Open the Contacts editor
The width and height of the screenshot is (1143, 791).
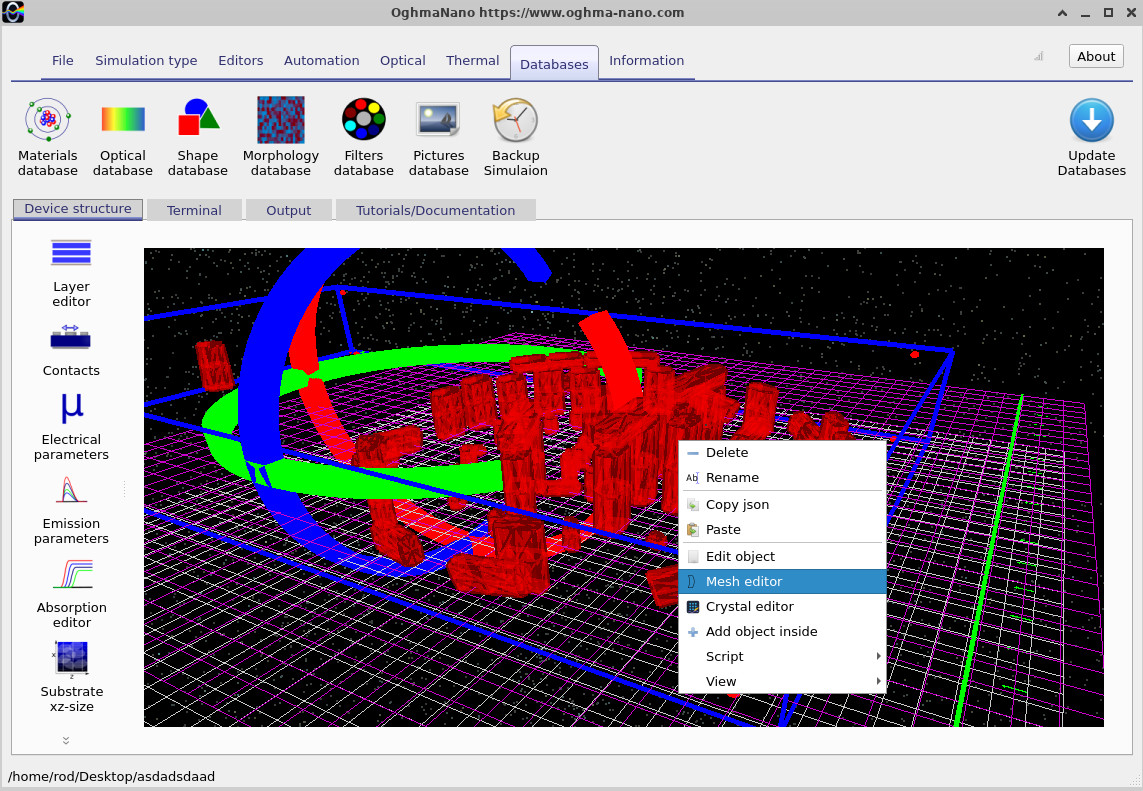pos(71,350)
